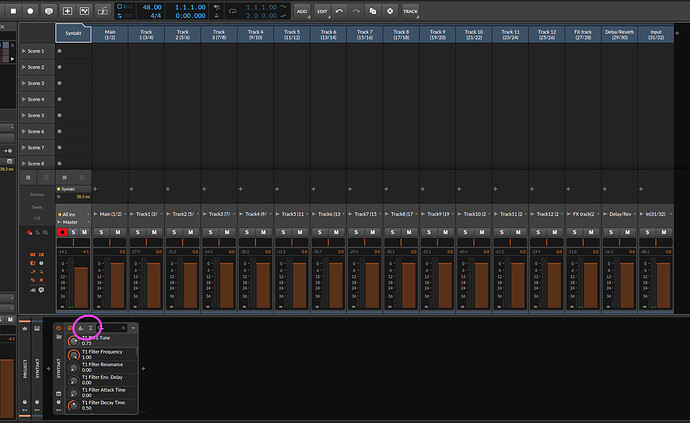Launch Scene 1 with its play arrow
Image resolution: width=690 pixels, height=423 pixels.
24,51
